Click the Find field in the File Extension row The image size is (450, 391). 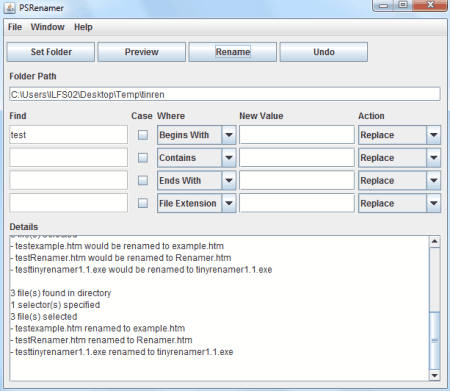(69, 203)
